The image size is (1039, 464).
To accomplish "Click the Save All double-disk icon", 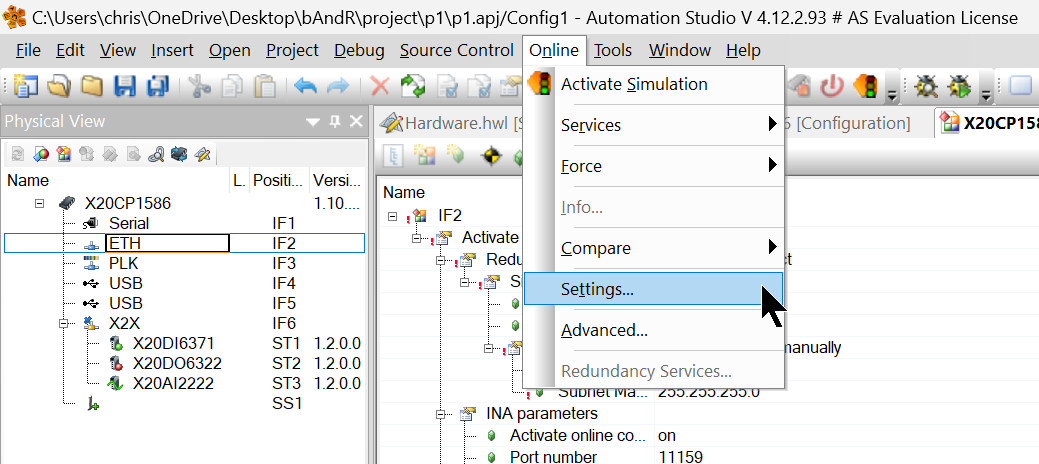I will pos(157,86).
